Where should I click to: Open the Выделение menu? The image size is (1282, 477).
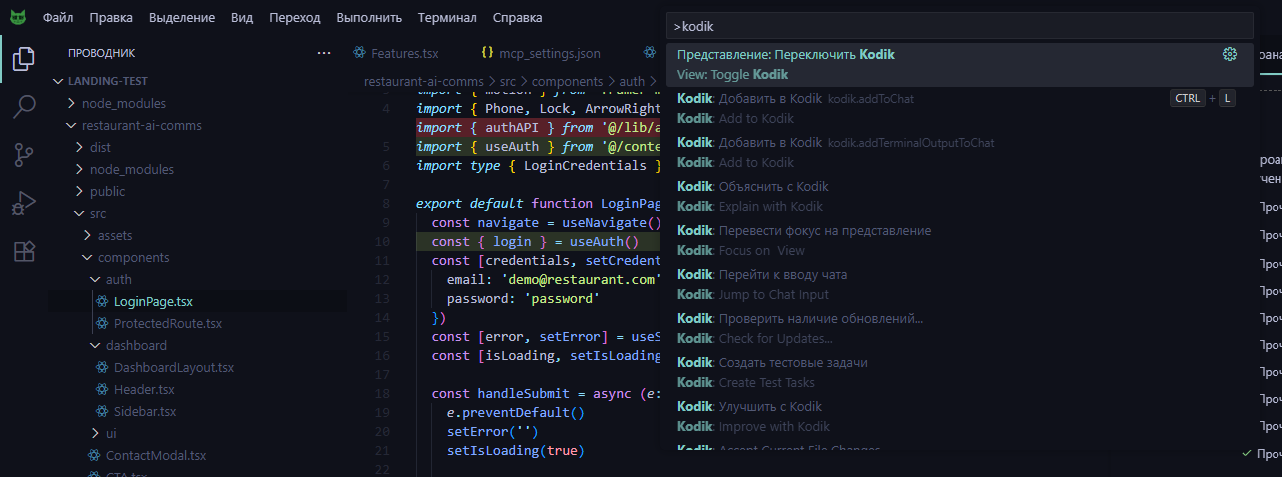pos(182,17)
